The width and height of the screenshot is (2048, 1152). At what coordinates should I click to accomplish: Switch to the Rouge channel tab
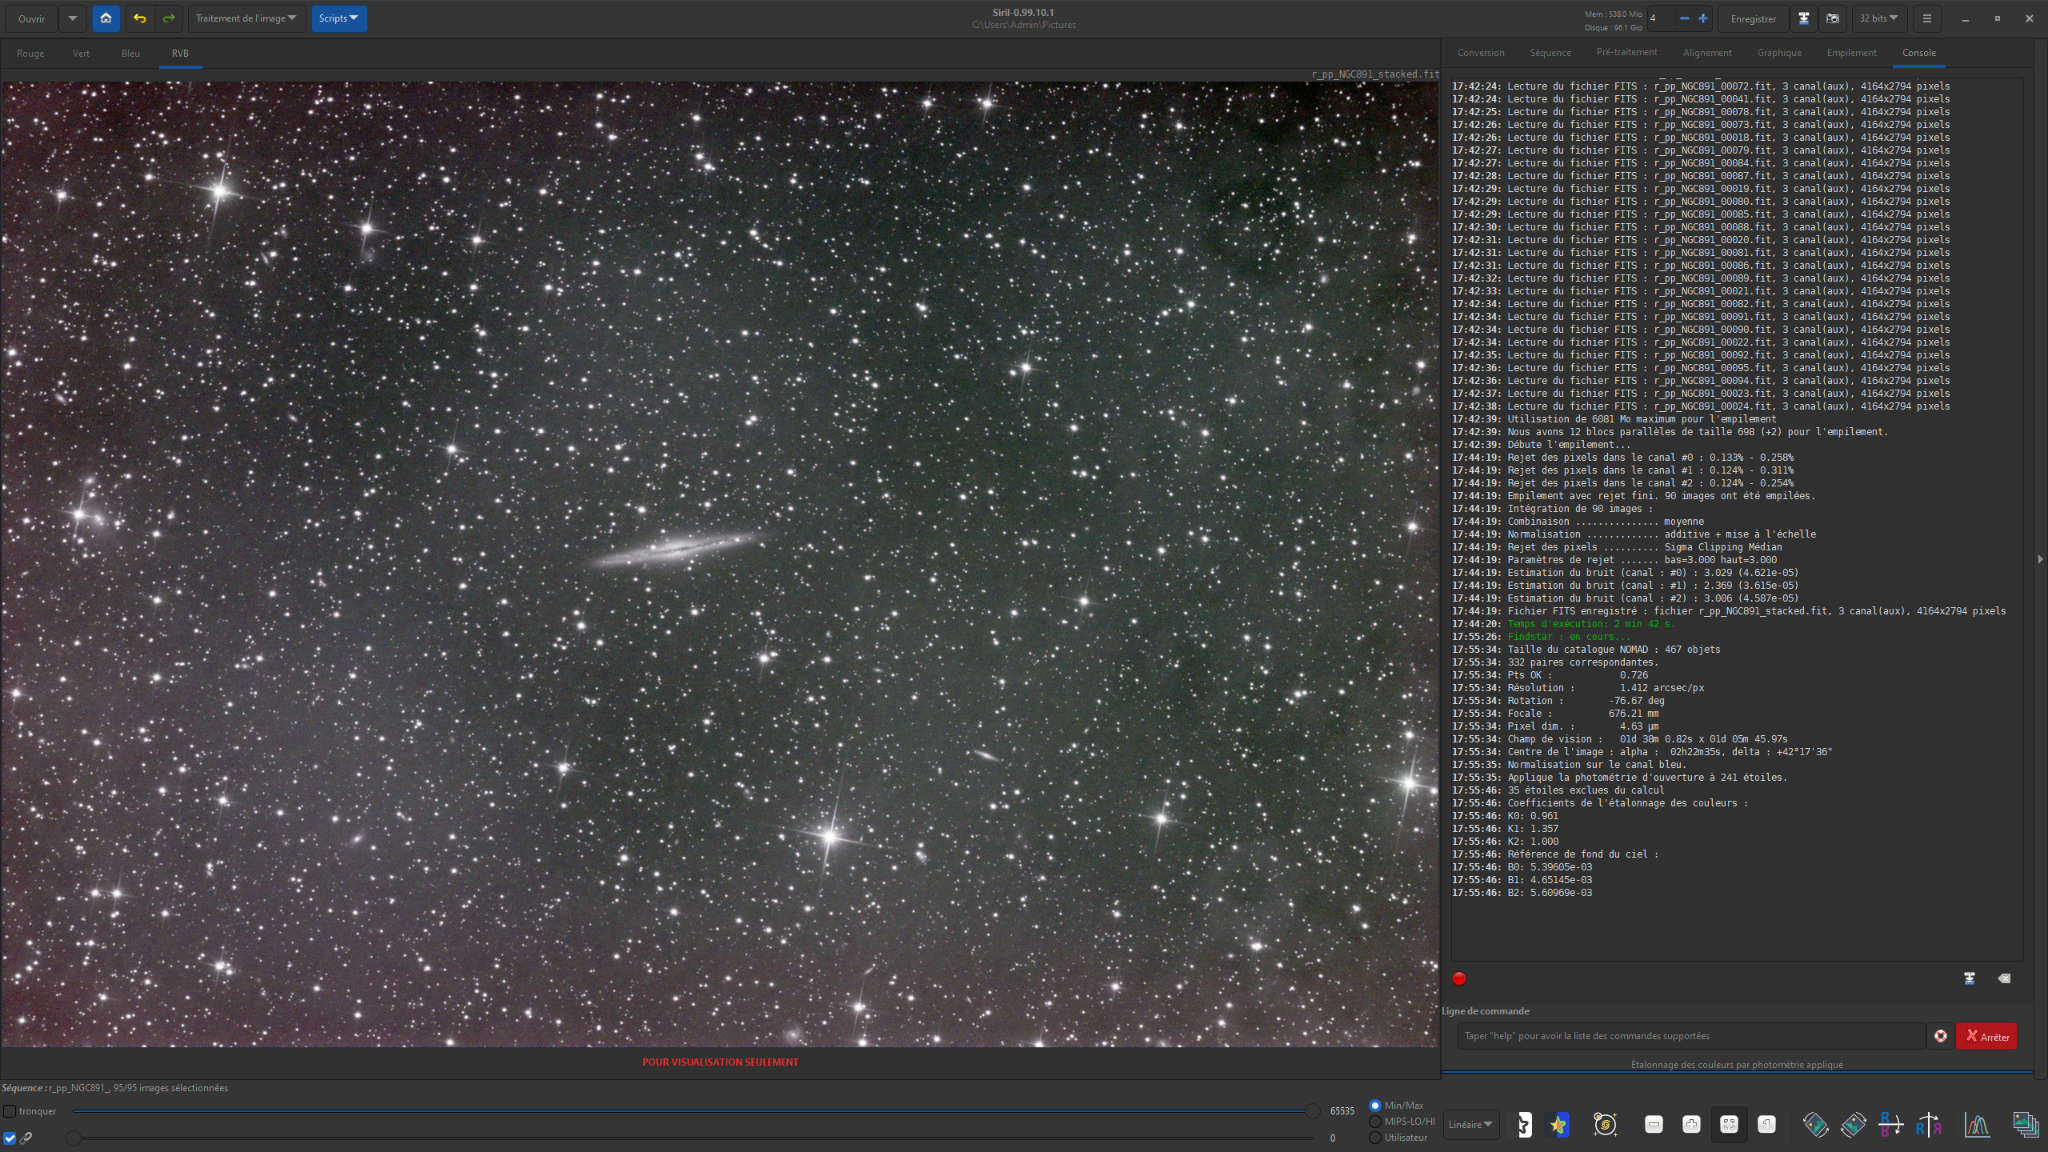30,54
